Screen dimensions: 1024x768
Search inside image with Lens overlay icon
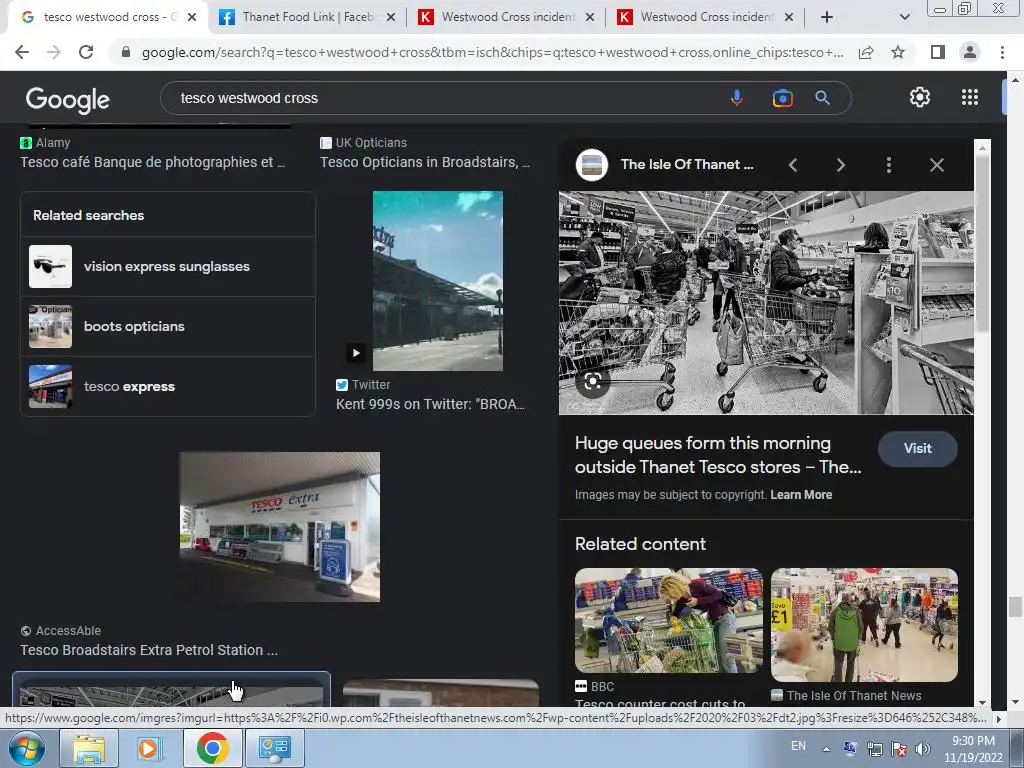pyautogui.click(x=593, y=381)
